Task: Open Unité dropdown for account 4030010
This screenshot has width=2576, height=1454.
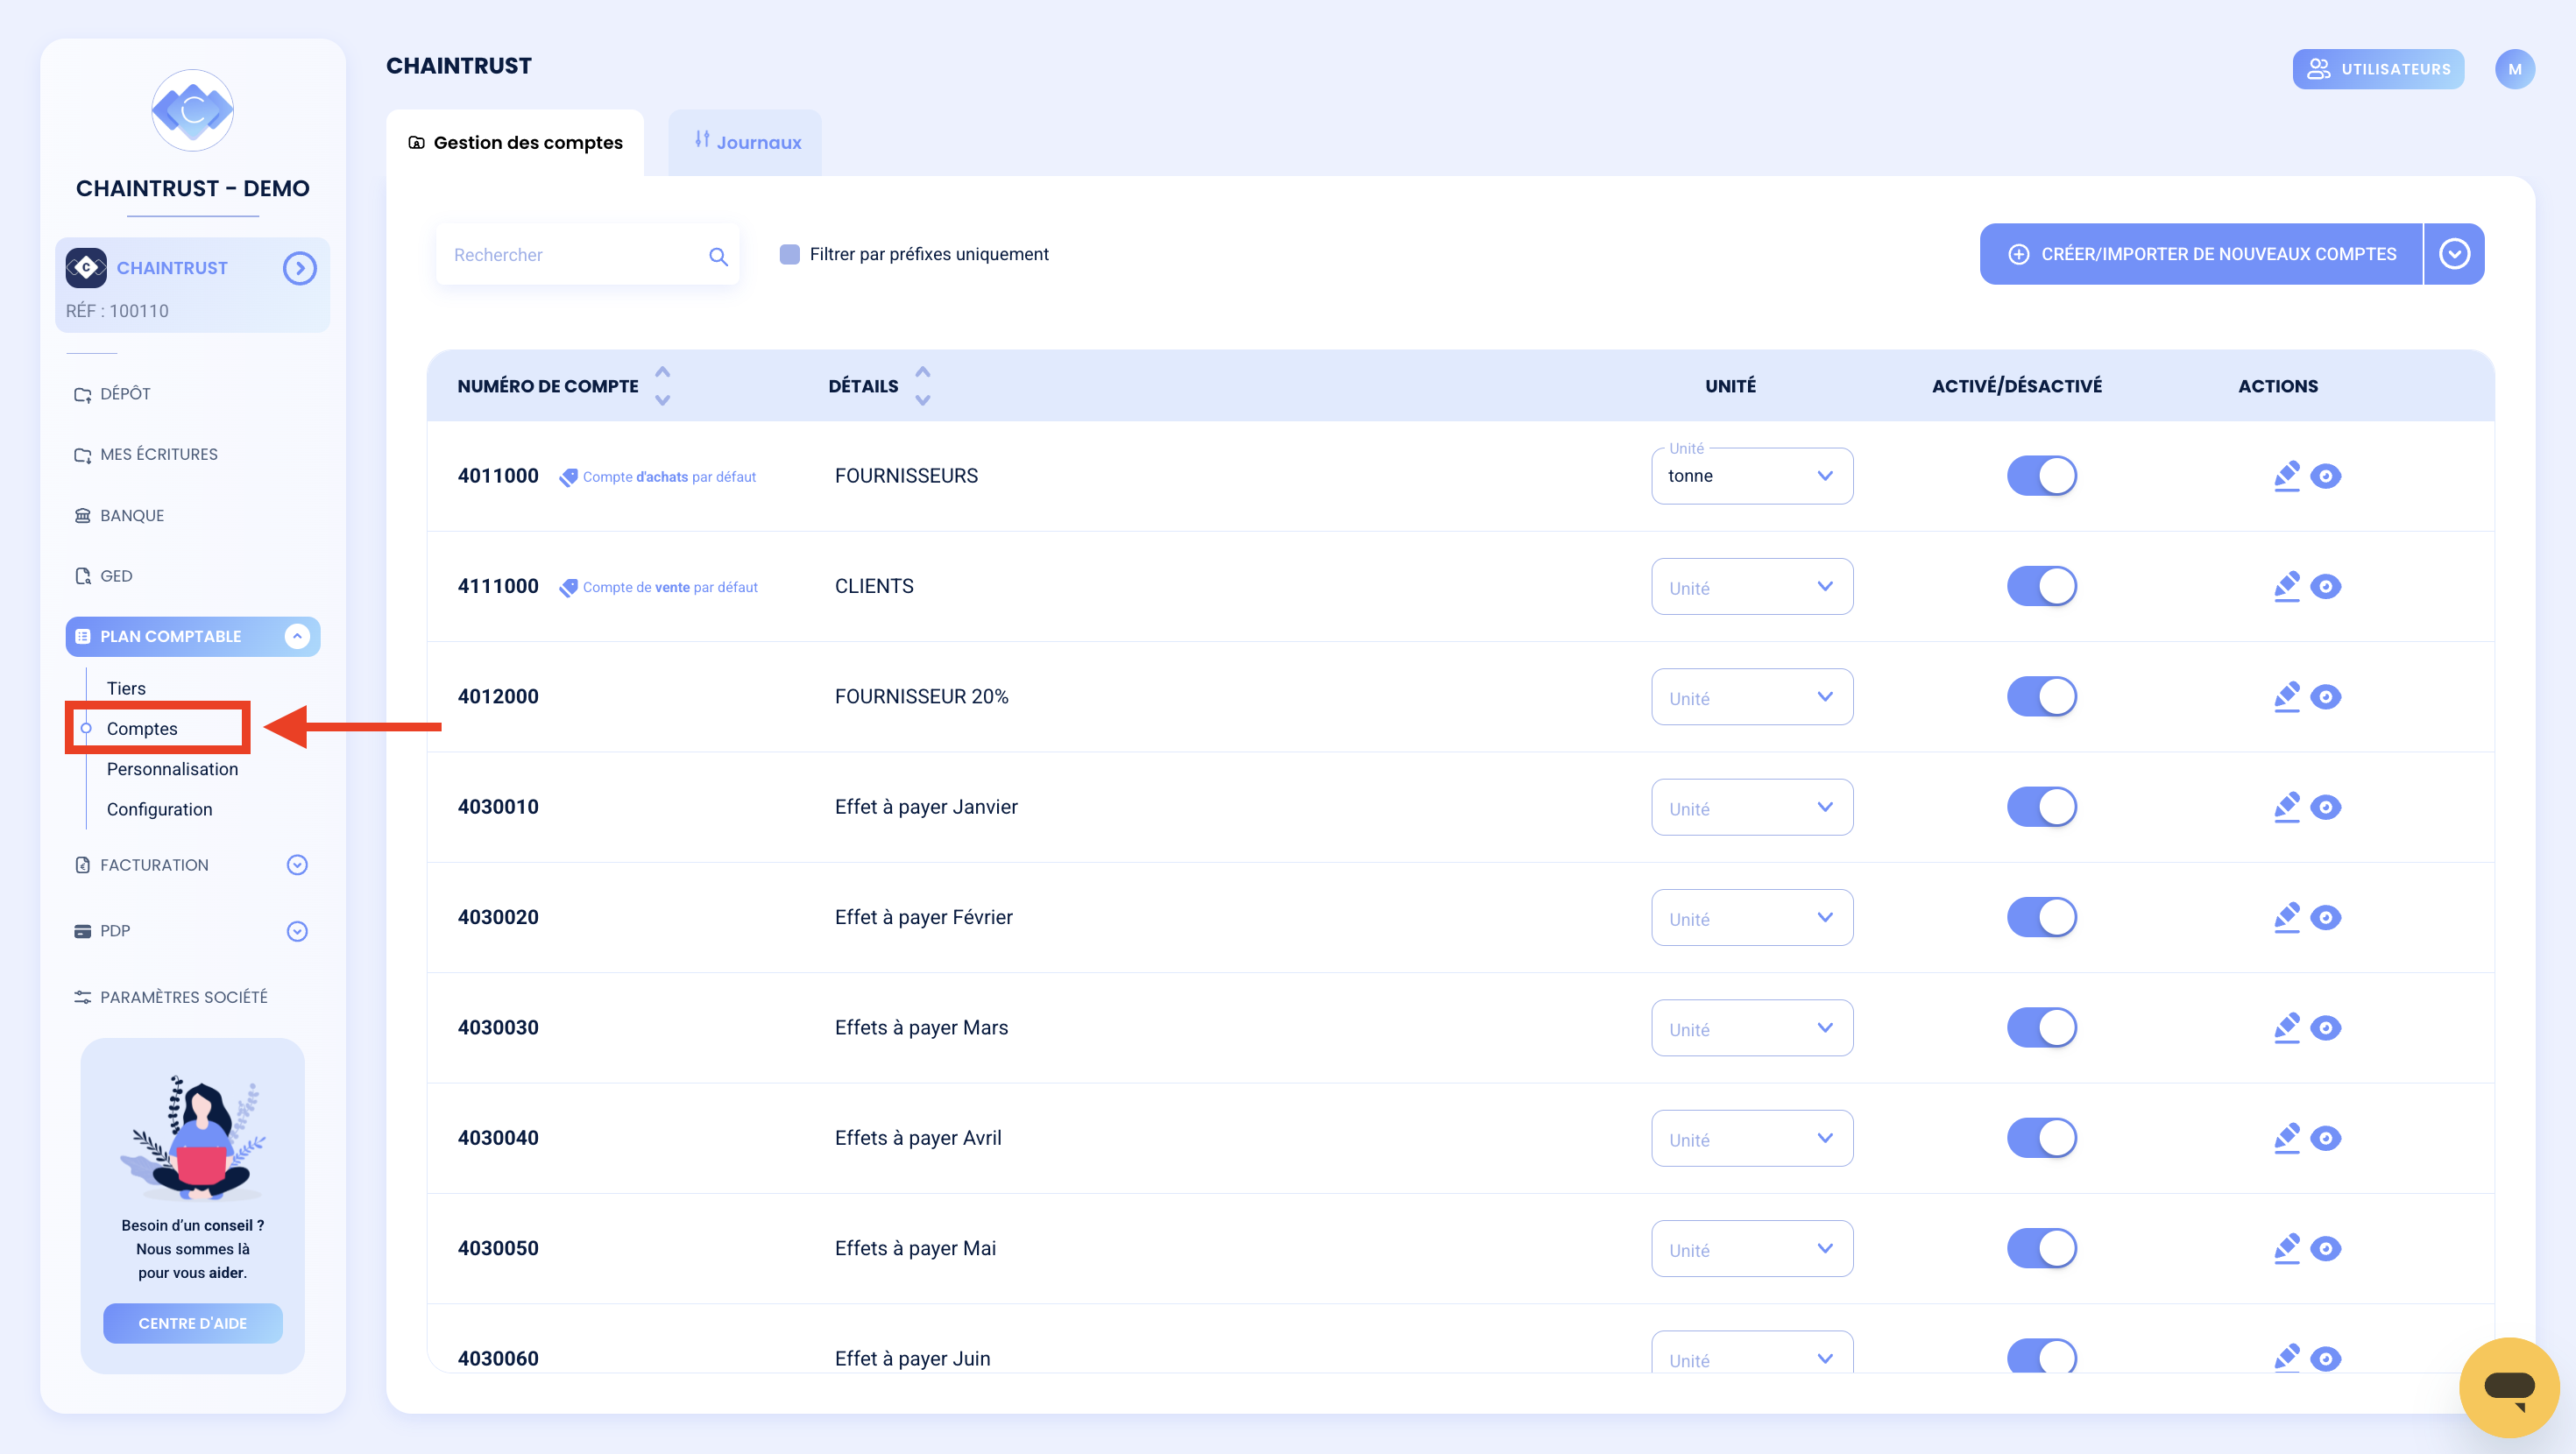Action: click(1752, 807)
